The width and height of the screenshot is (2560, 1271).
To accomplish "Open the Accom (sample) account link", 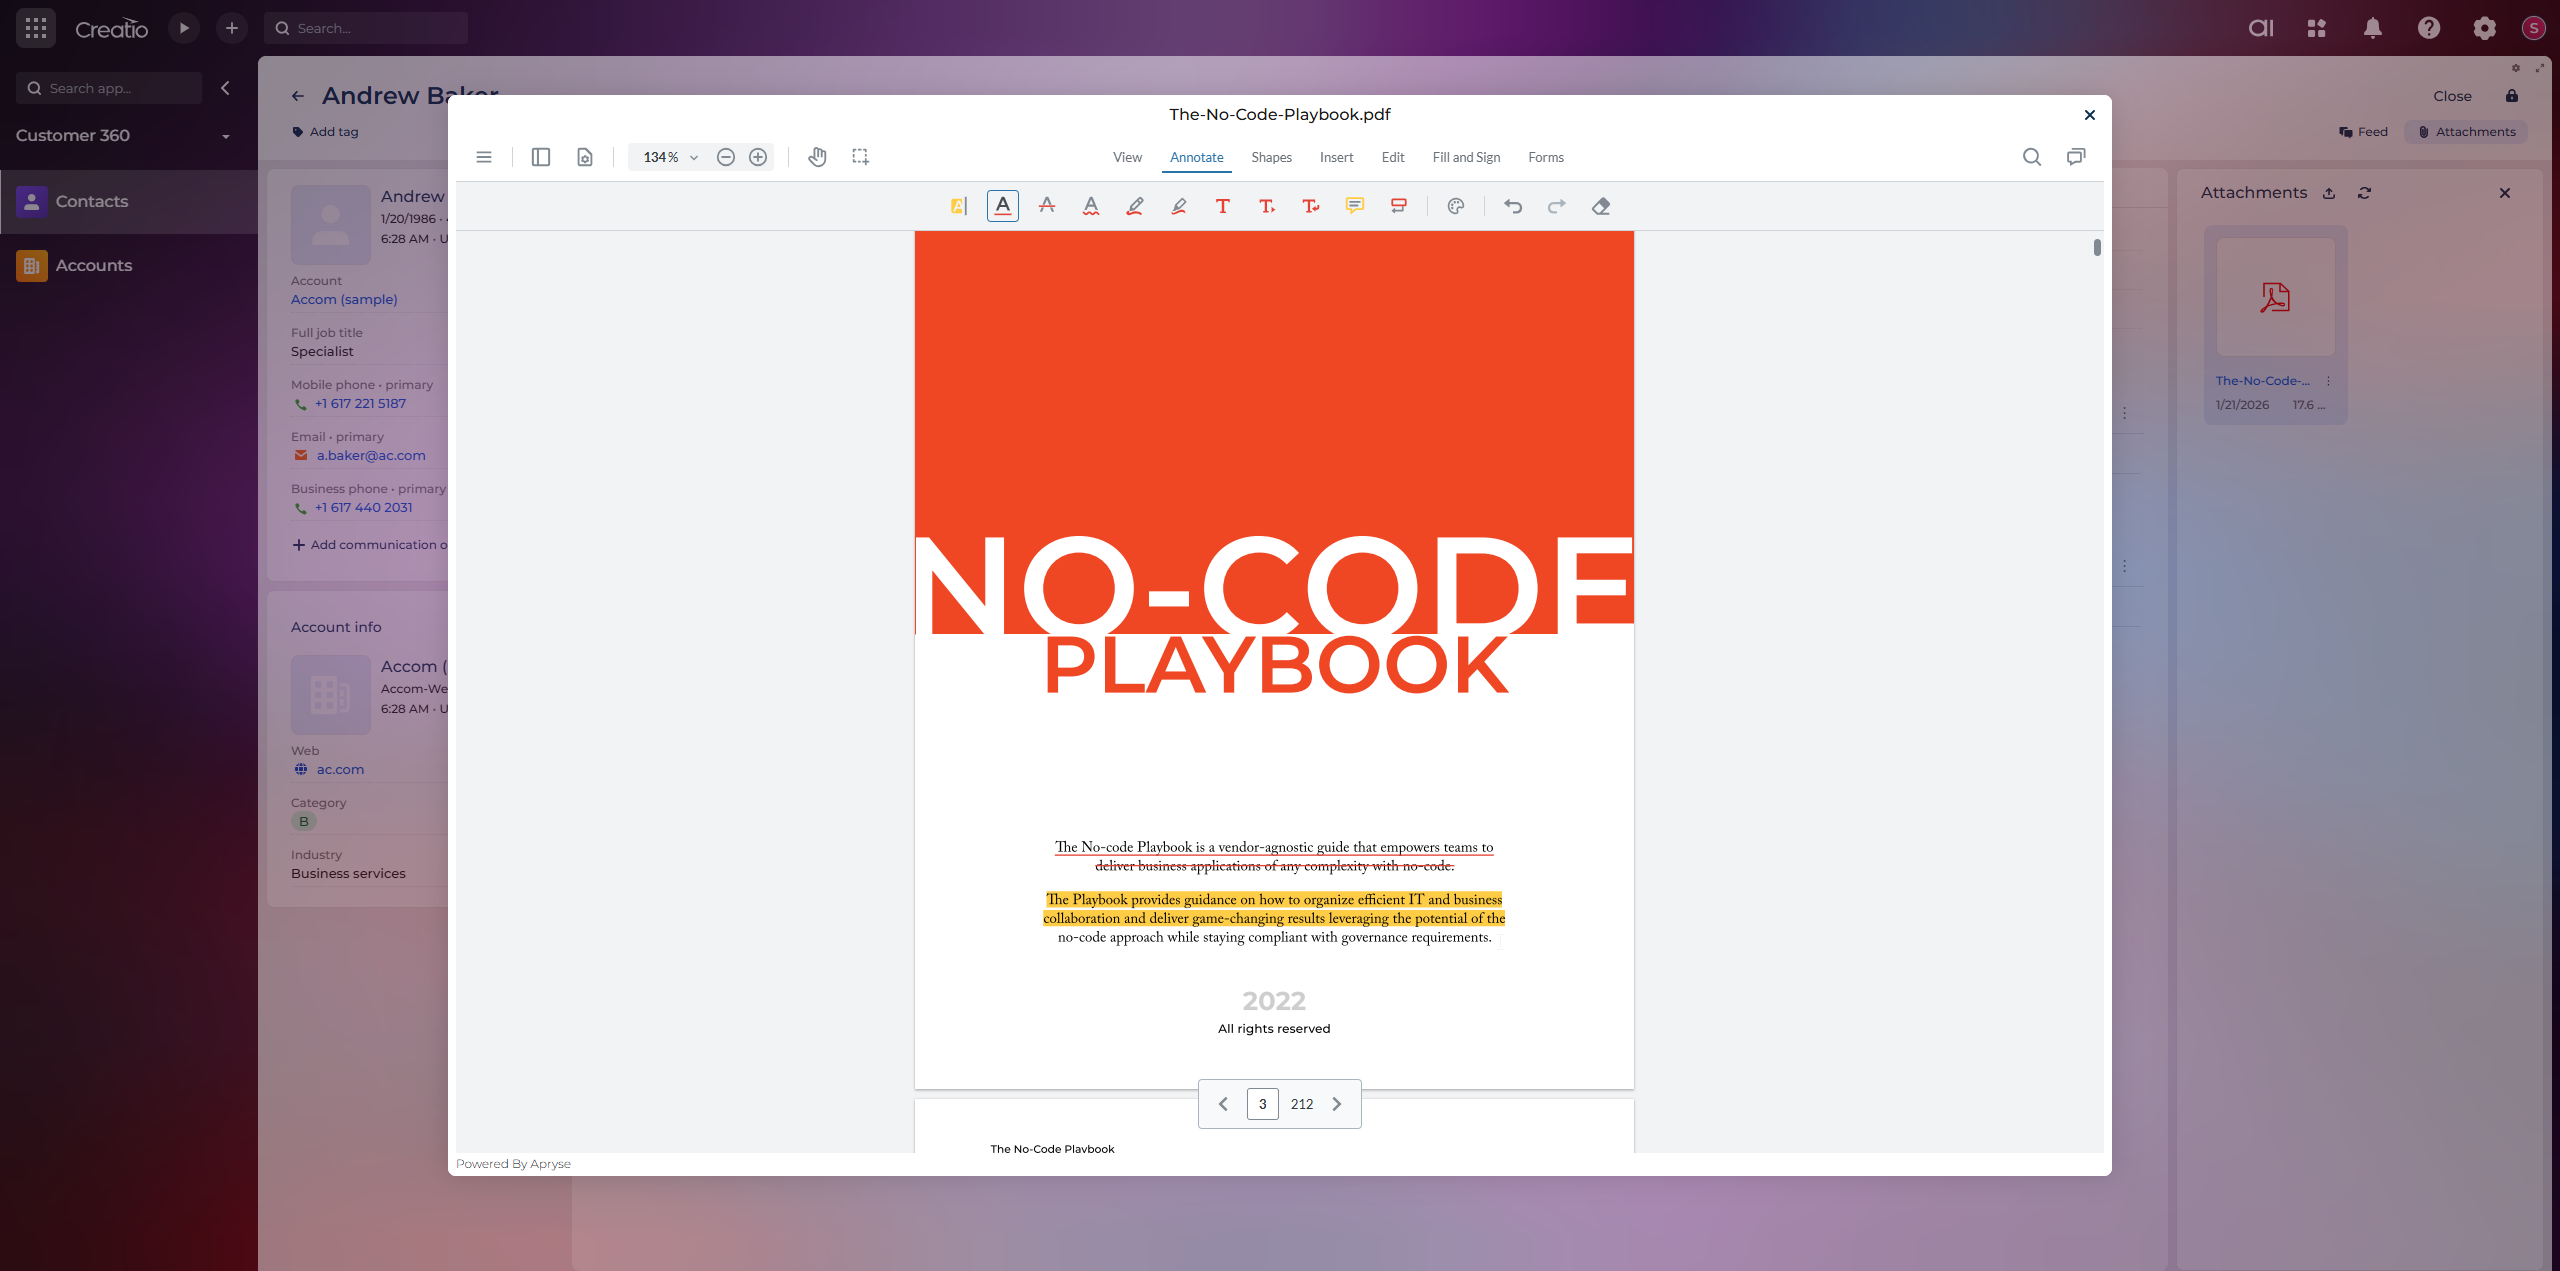I will pyautogui.click(x=344, y=299).
